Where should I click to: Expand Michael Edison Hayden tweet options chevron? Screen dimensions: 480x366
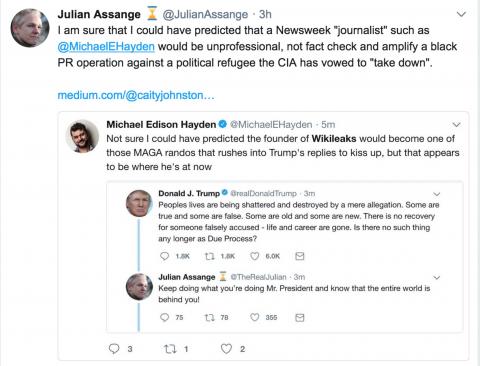(x=456, y=125)
